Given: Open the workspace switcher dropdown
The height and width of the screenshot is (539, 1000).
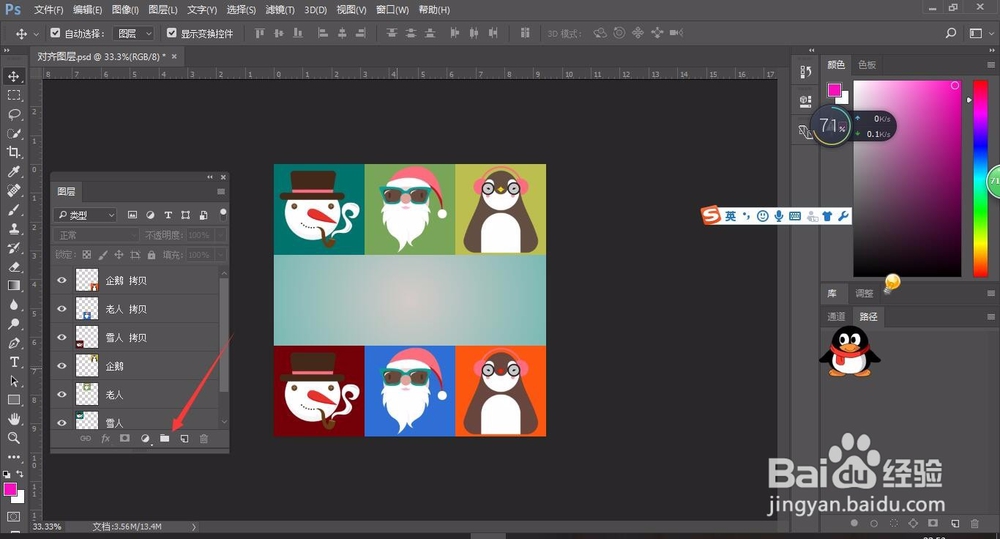Looking at the screenshot, I should (x=980, y=33).
